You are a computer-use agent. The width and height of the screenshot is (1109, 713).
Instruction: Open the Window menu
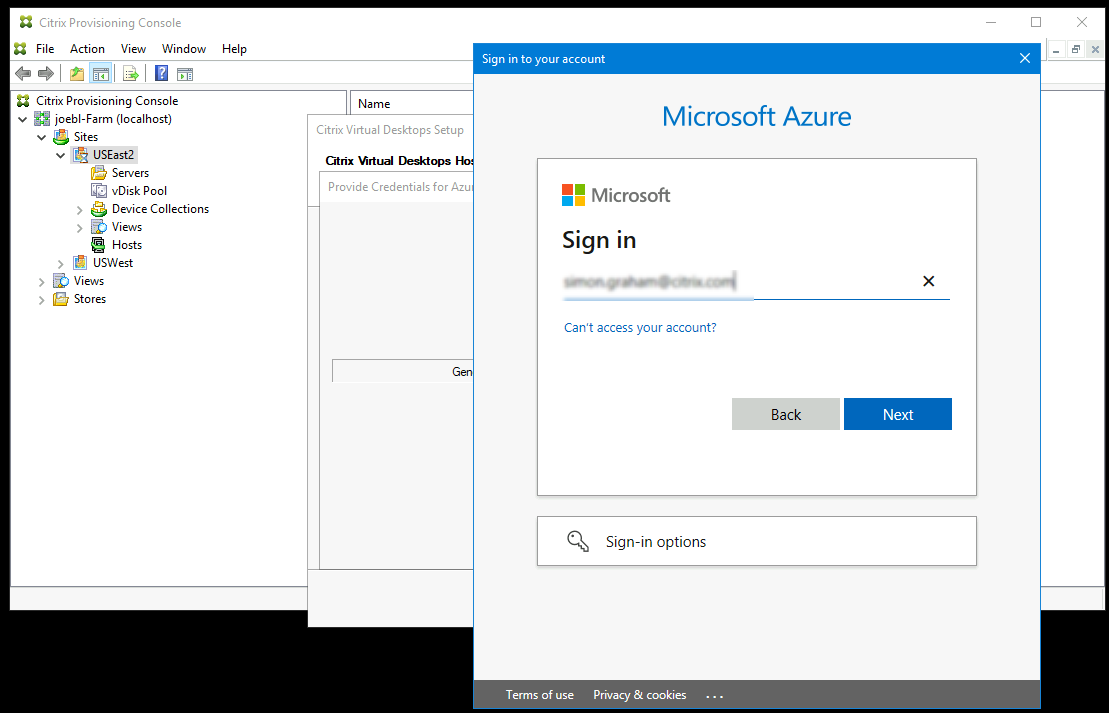(x=184, y=48)
